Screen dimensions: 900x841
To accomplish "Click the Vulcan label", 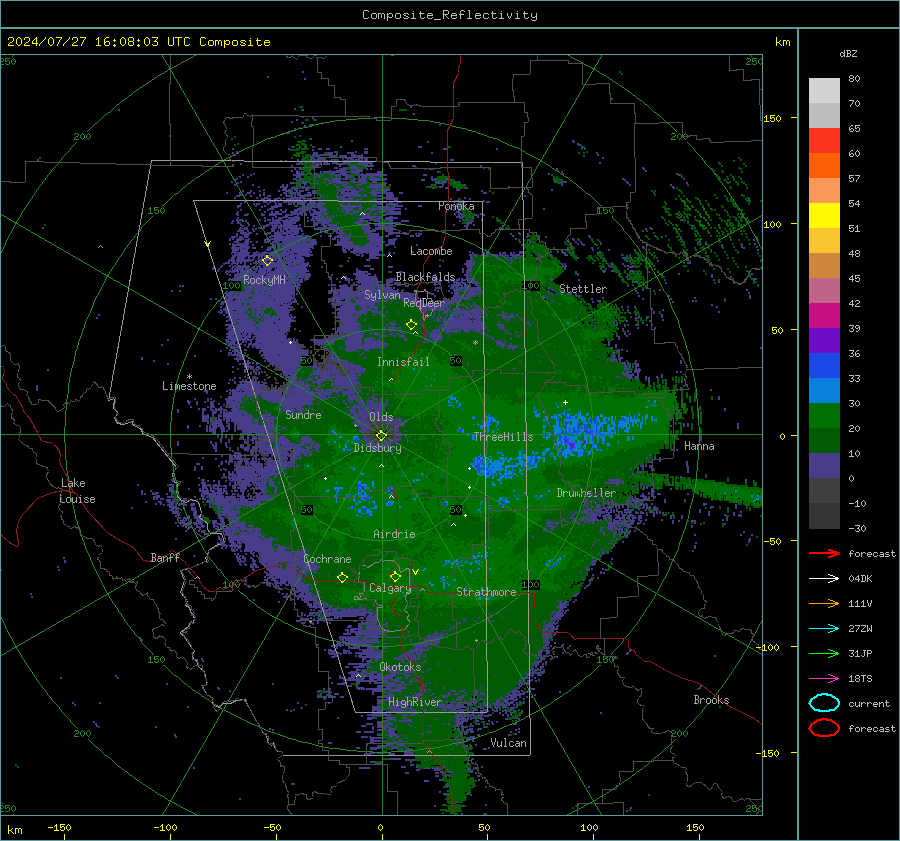I will point(509,743).
